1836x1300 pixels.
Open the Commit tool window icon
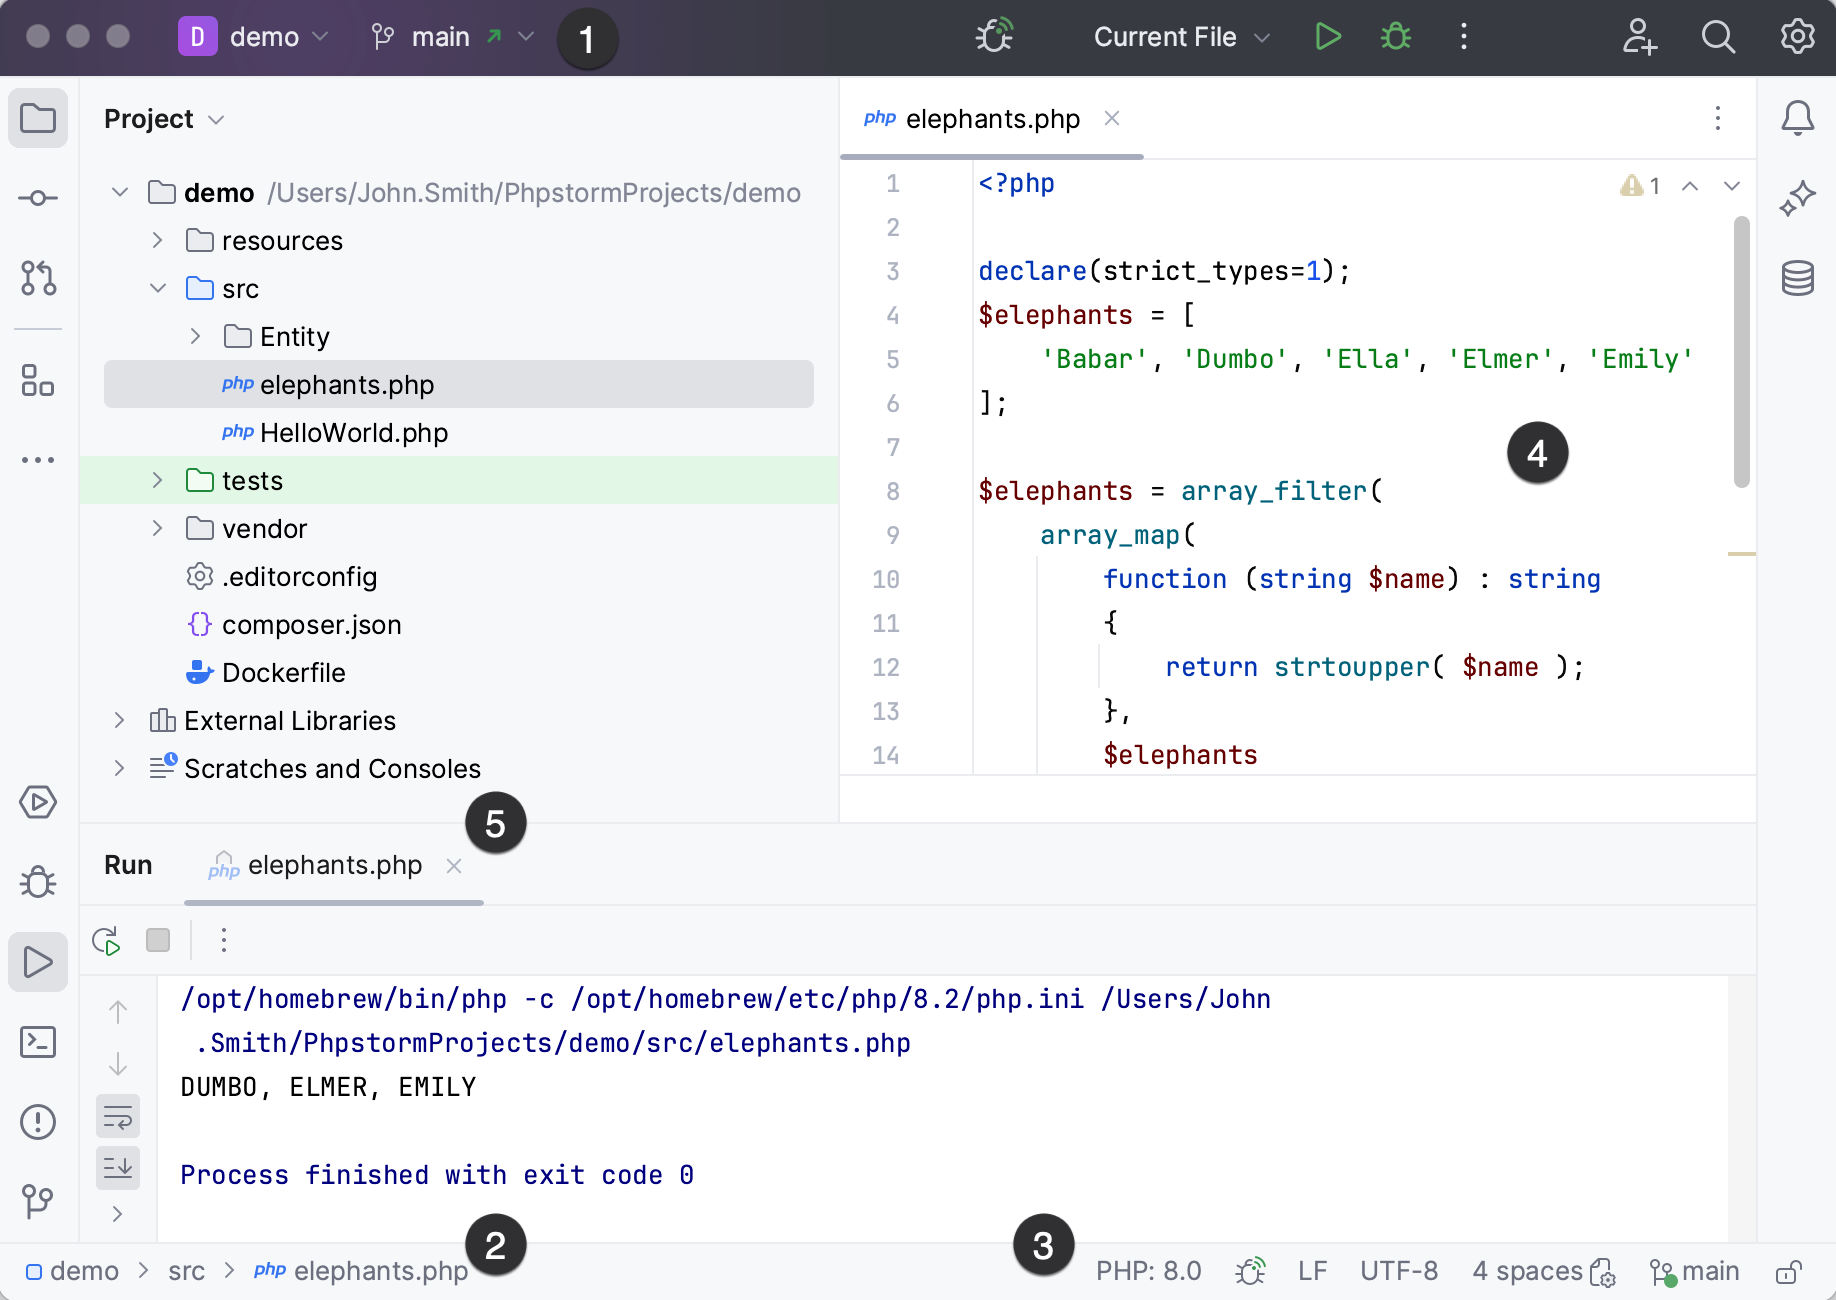click(x=38, y=198)
